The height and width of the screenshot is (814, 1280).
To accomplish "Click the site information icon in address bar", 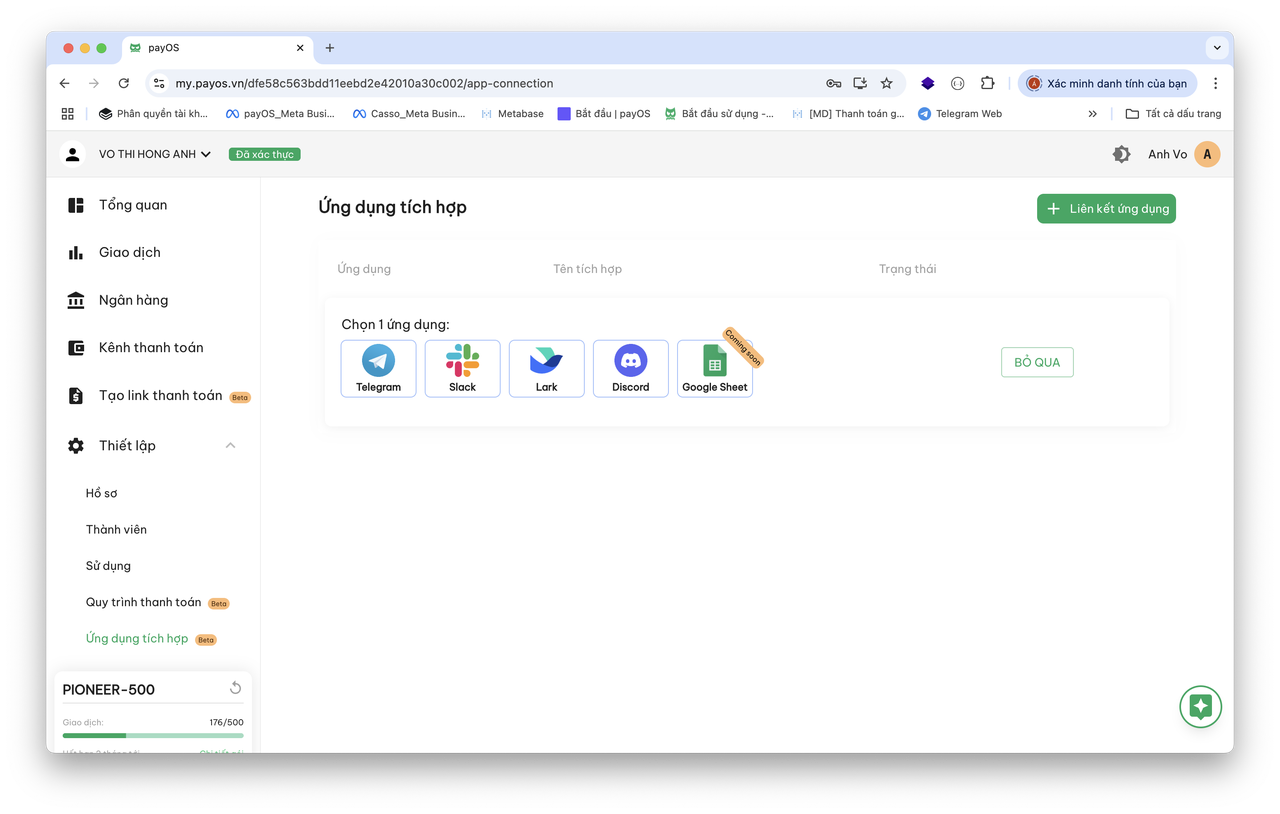I will [x=159, y=83].
